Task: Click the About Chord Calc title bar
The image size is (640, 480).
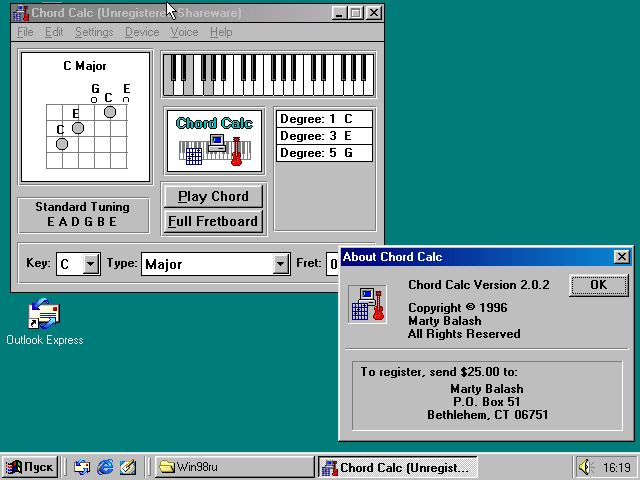Action: coord(477,257)
